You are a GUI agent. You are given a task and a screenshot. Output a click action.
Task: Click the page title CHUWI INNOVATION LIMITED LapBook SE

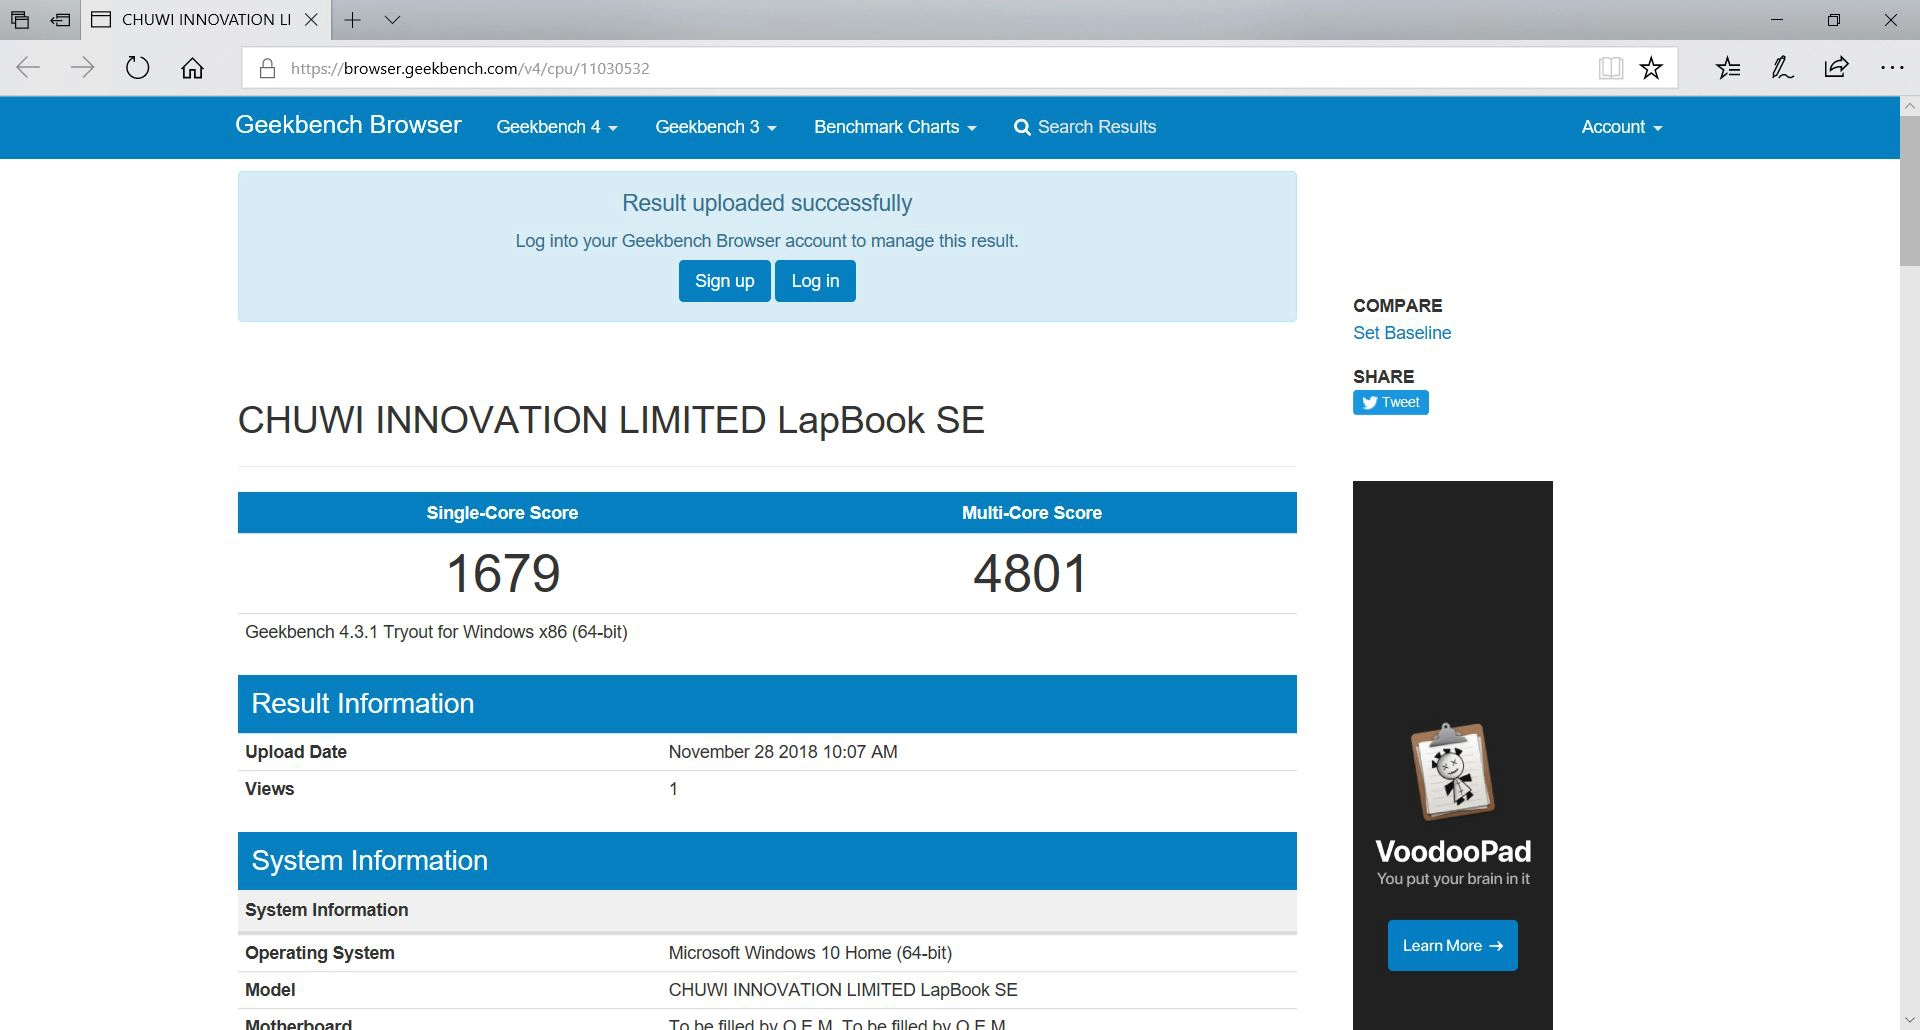(611, 421)
